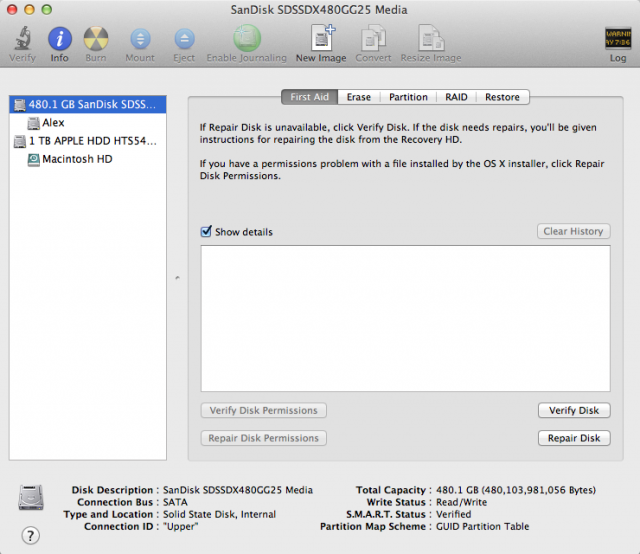
Task: Click the Burn toolbar icon
Action: (x=96, y=39)
